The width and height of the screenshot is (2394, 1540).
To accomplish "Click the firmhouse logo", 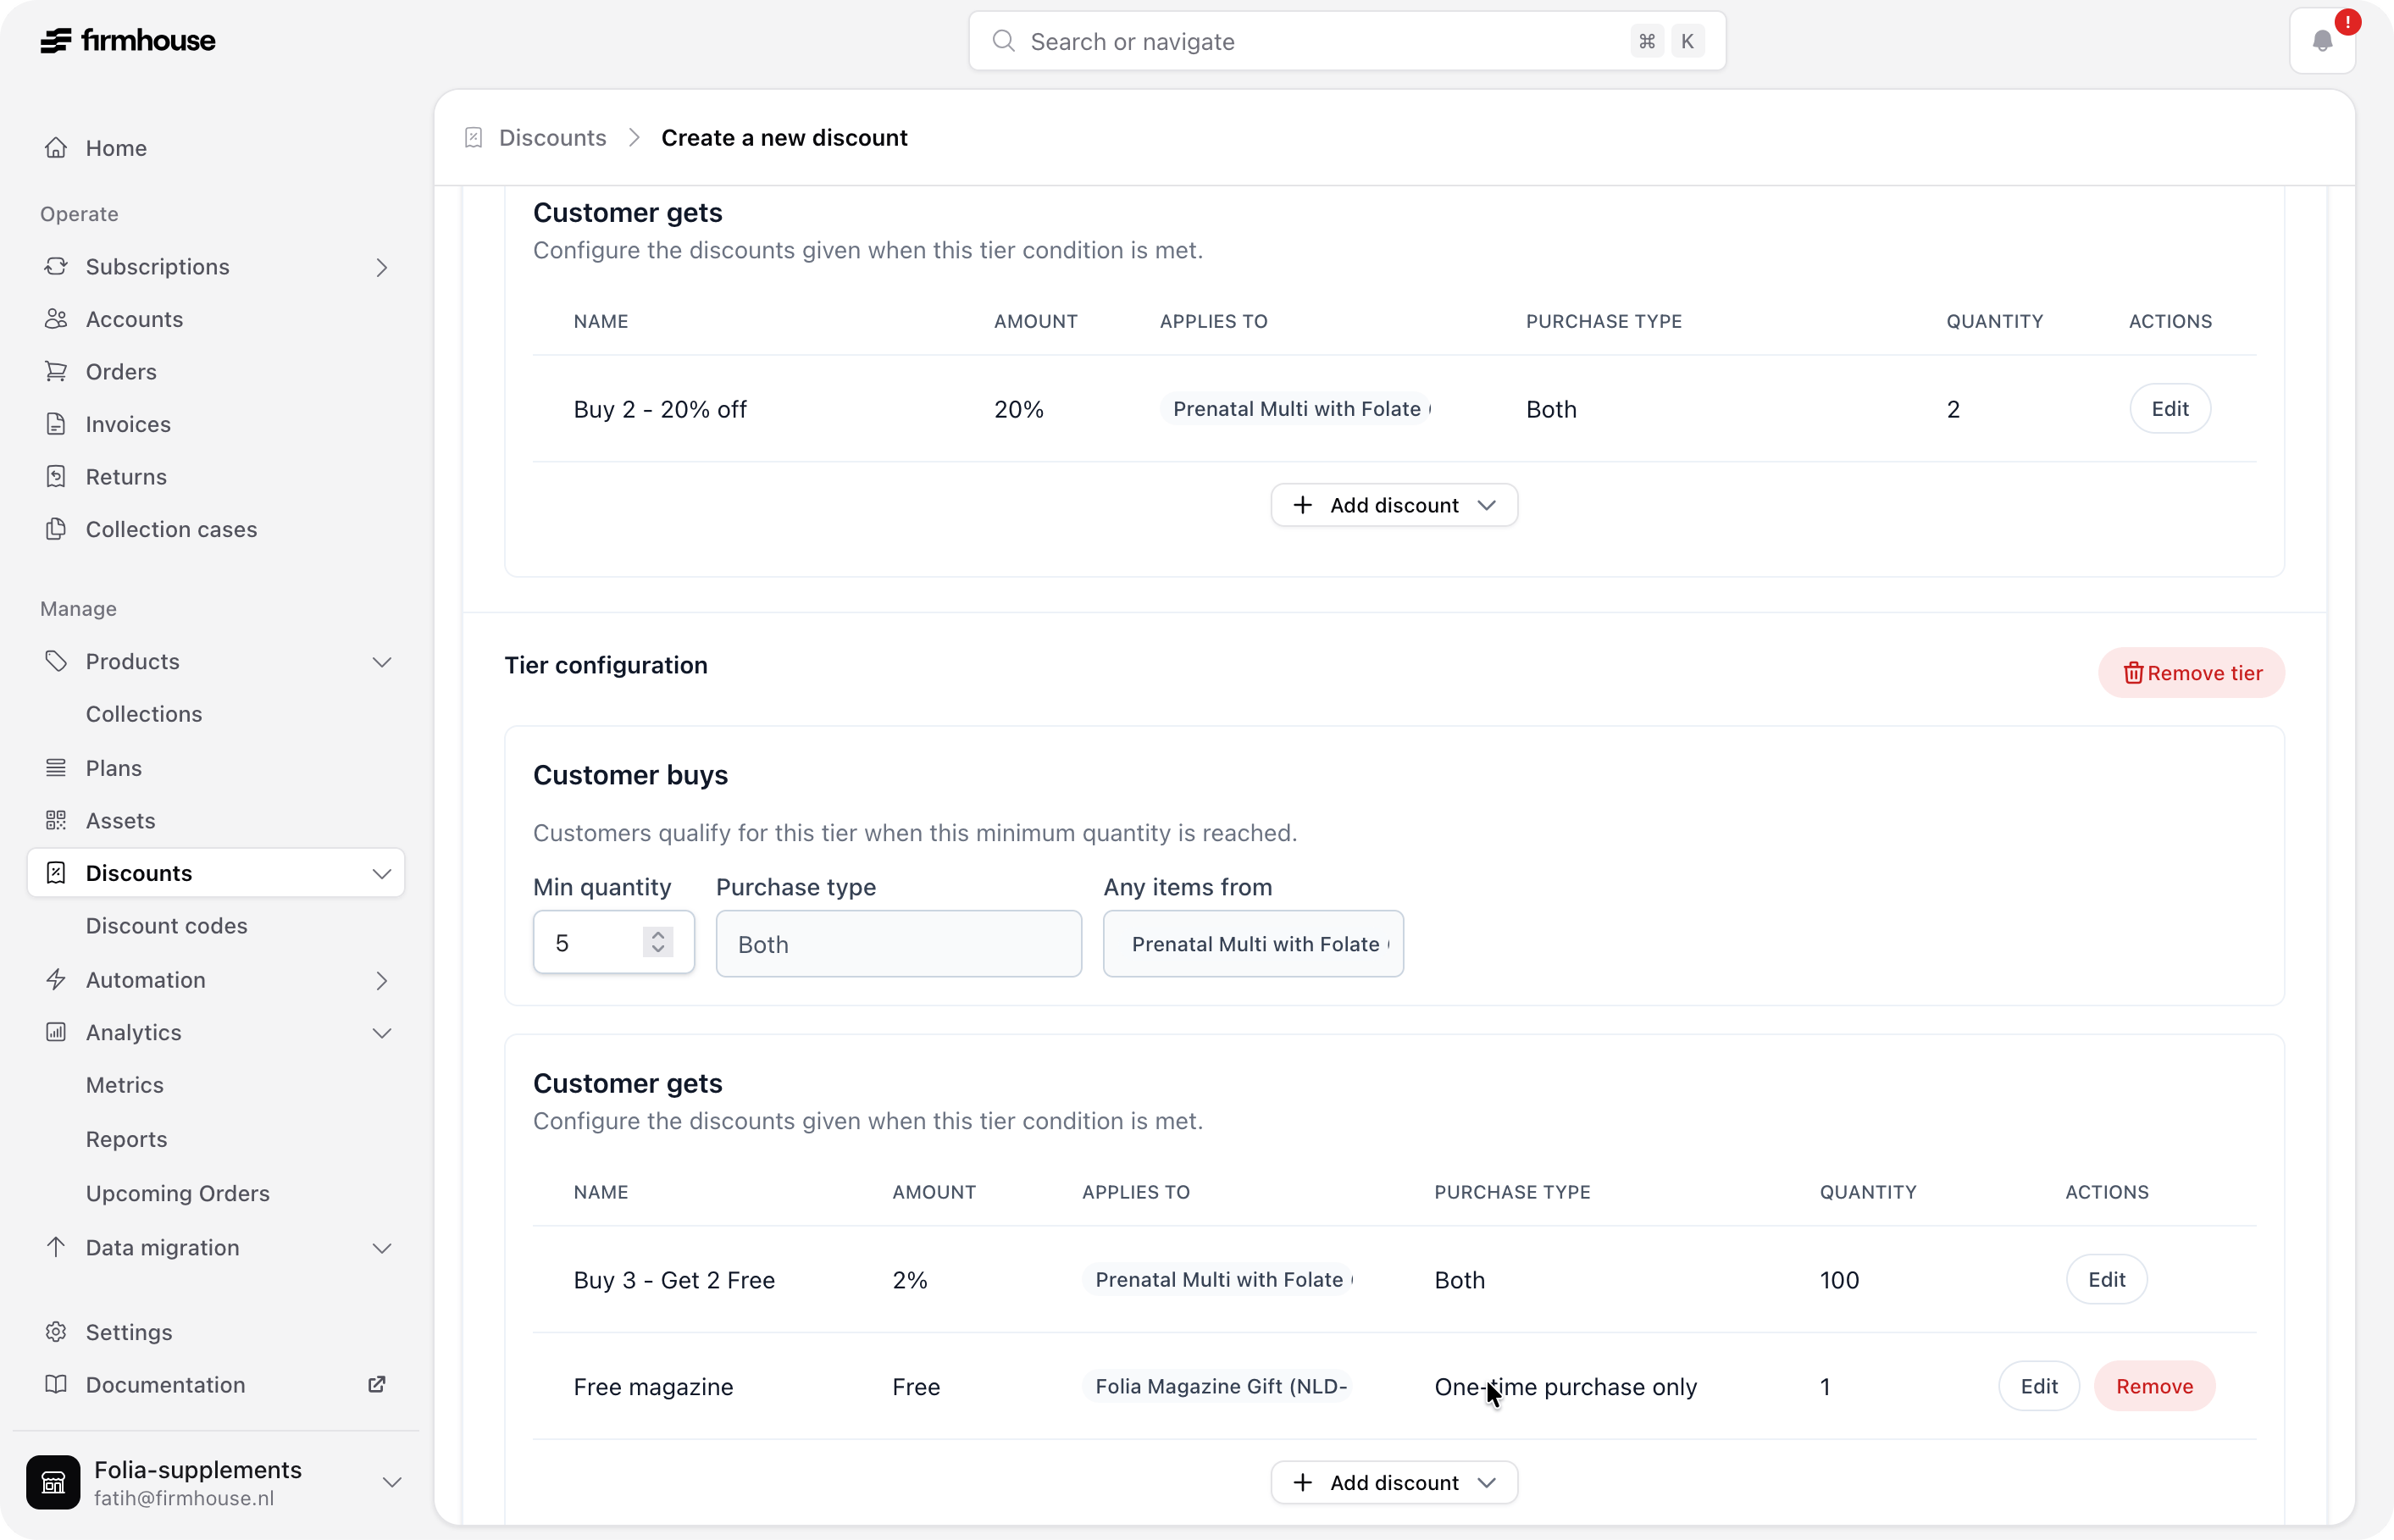I will click(x=128, y=41).
